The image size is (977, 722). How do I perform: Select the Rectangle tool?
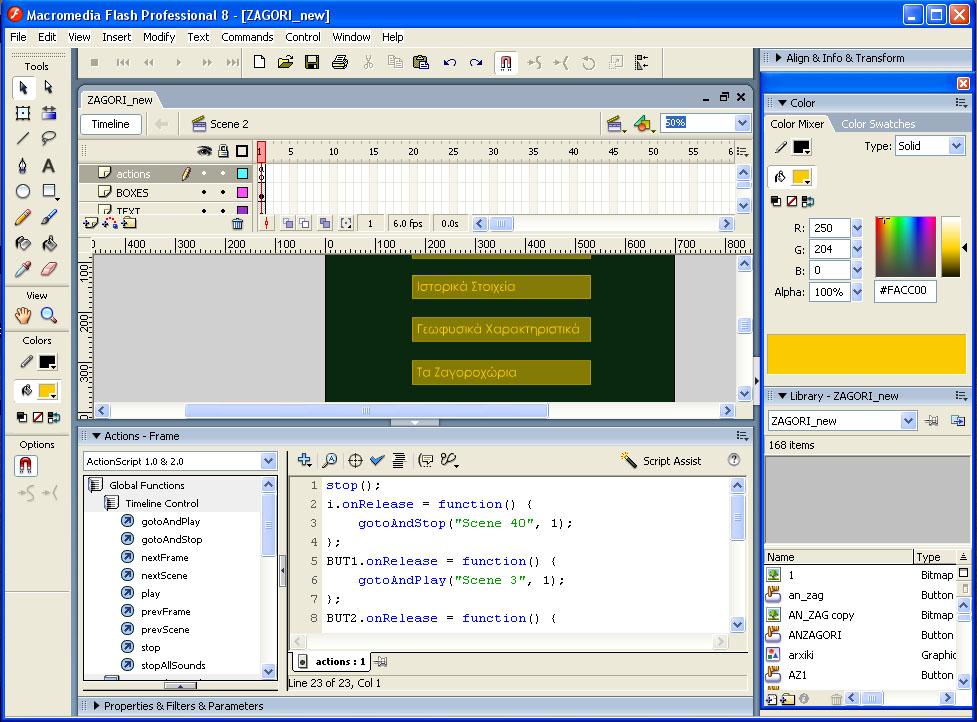pos(49,191)
